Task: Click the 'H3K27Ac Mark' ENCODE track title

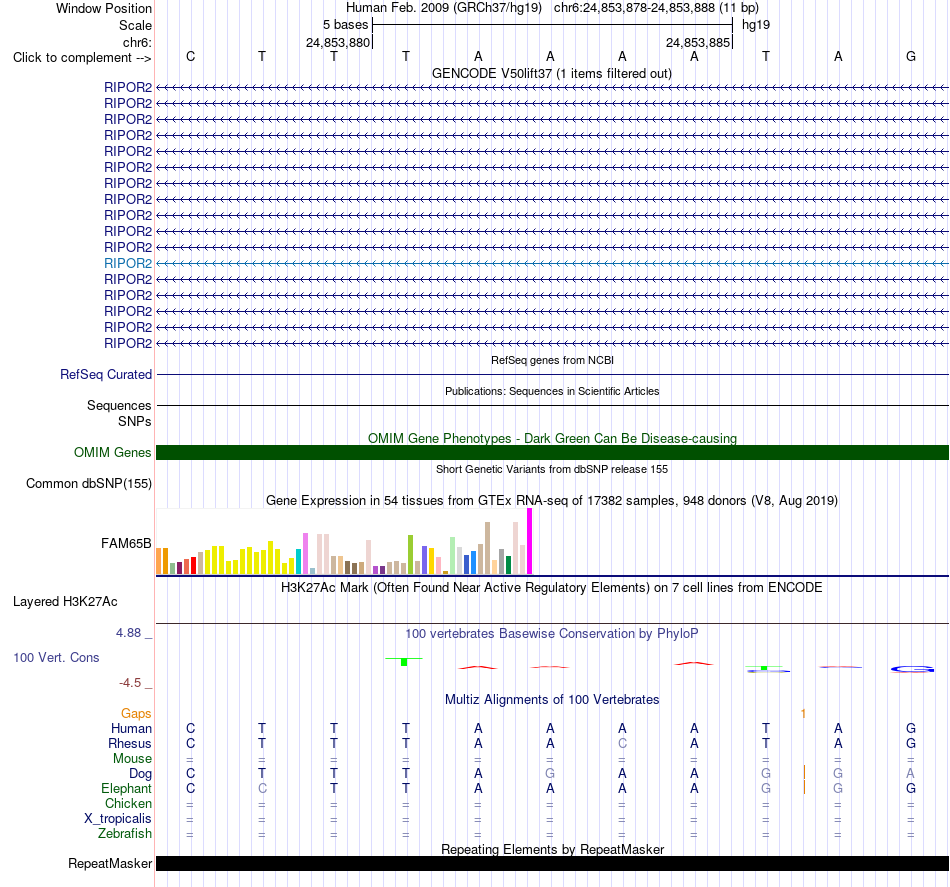Action: [552, 588]
